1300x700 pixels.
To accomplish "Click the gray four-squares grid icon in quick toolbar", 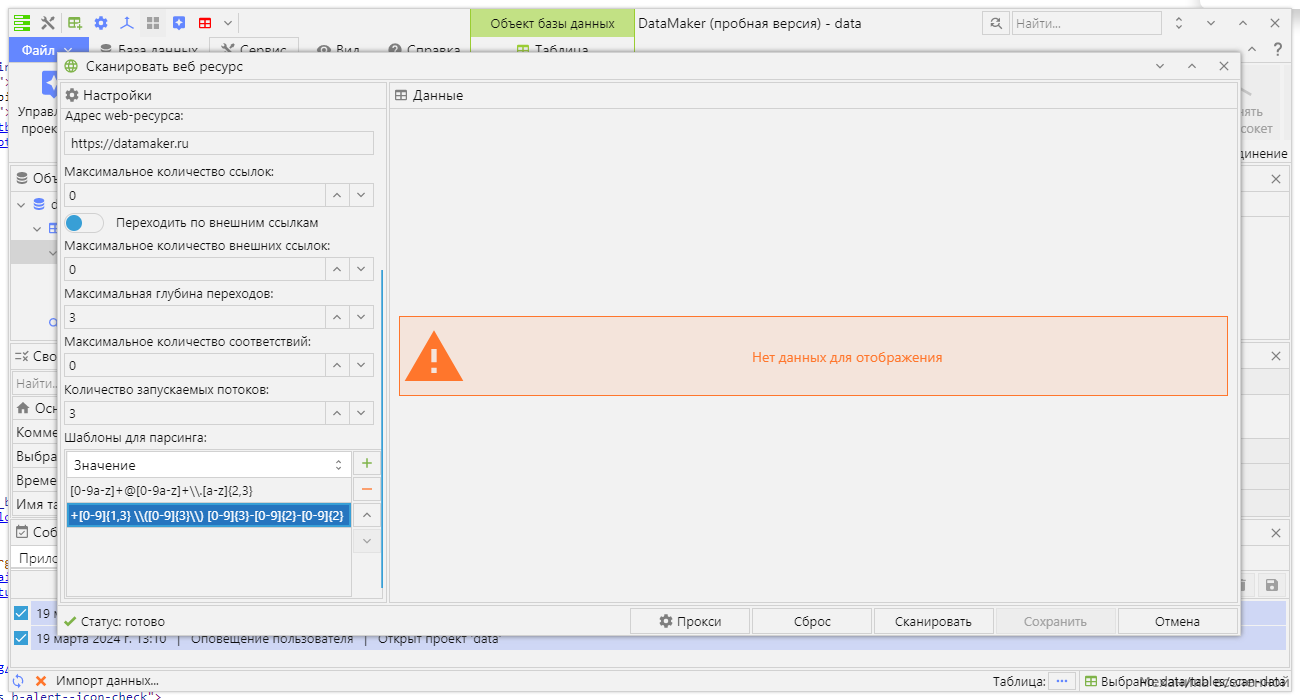I will [153, 22].
